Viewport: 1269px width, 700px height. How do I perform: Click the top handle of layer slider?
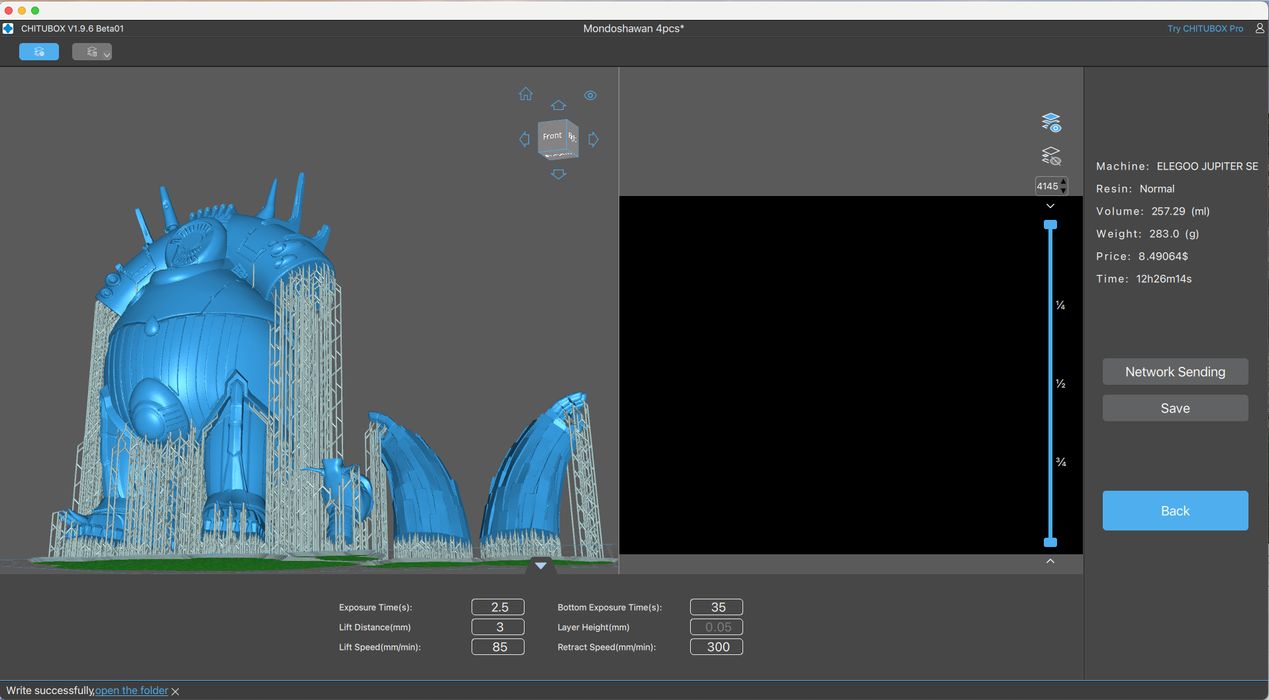tap(1050, 225)
